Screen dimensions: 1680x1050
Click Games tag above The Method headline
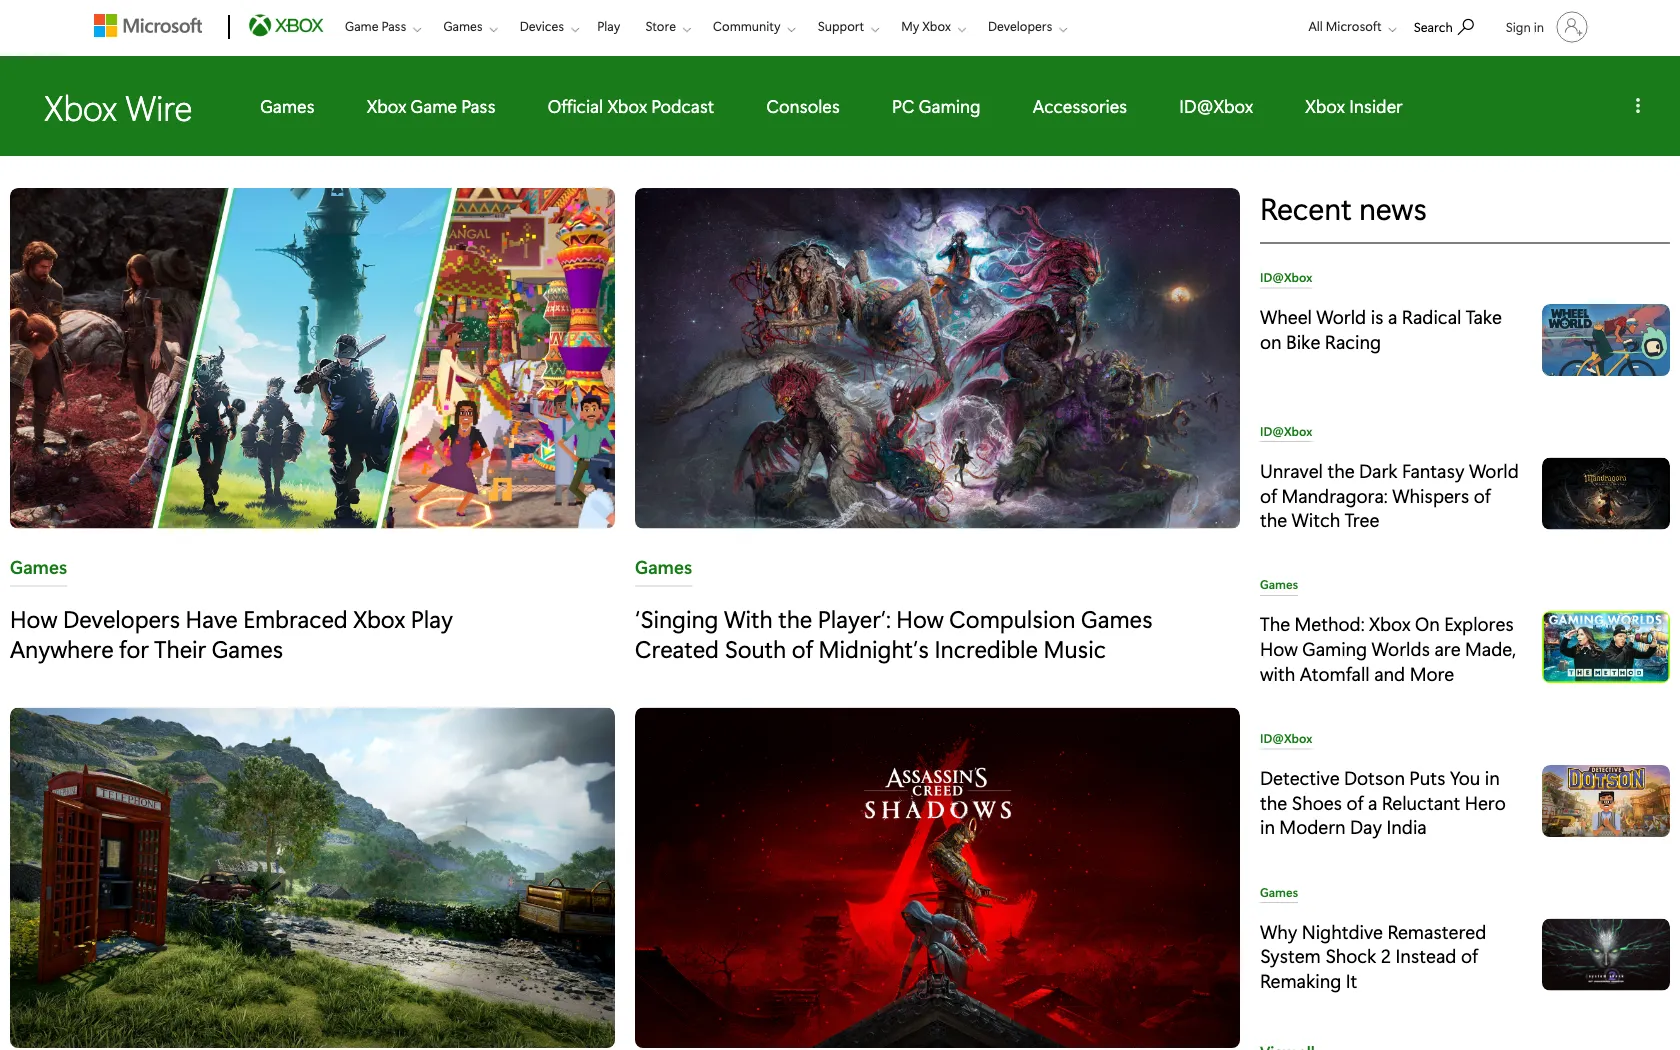pos(1279,585)
